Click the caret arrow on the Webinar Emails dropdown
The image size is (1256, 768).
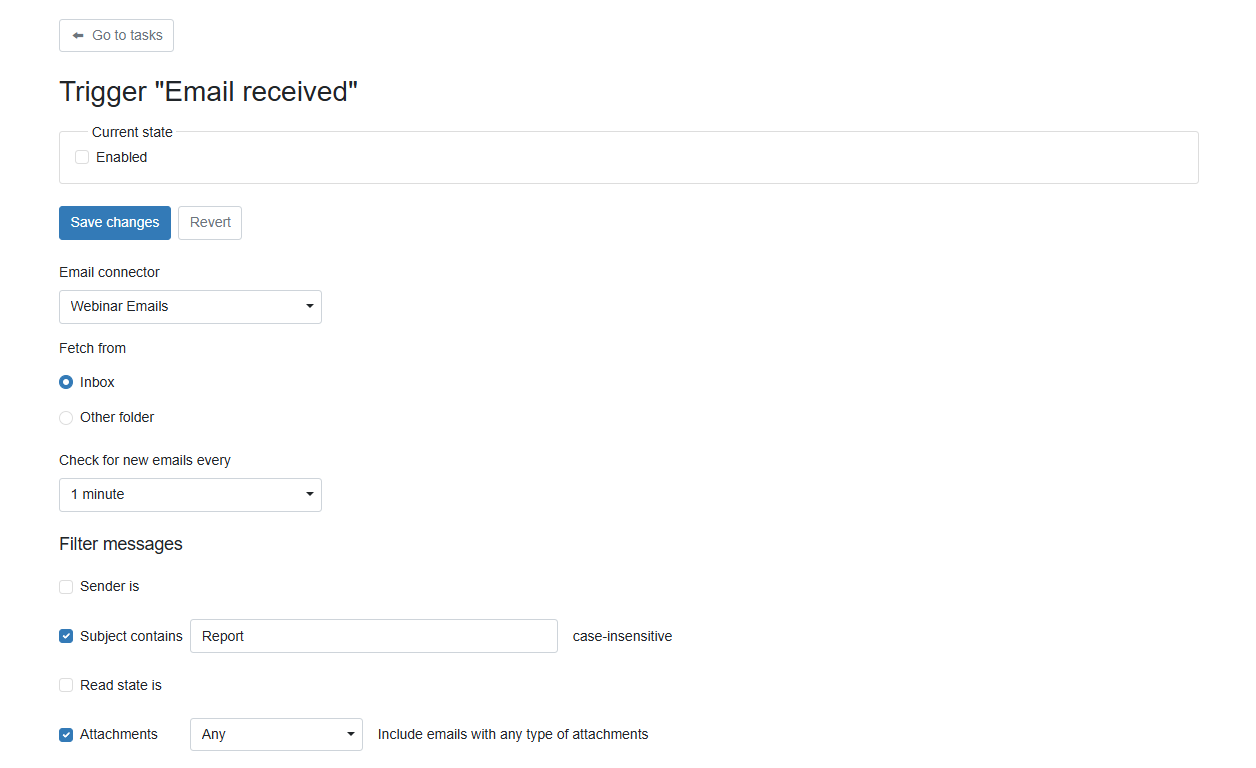point(310,307)
